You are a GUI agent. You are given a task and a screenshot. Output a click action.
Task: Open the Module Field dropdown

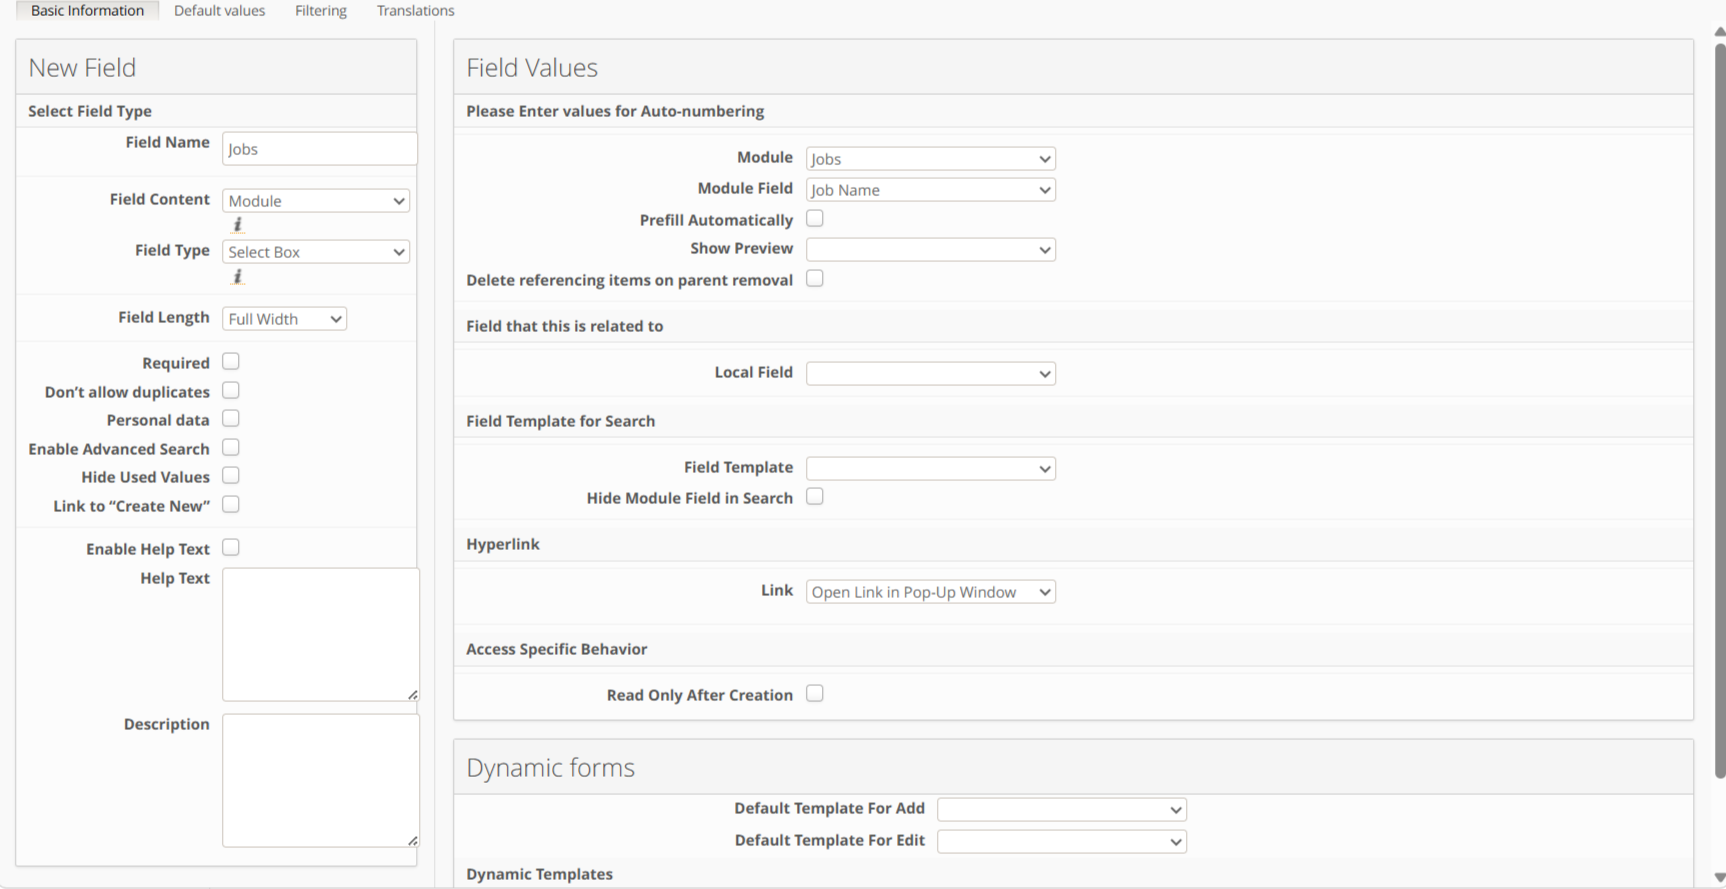point(931,190)
